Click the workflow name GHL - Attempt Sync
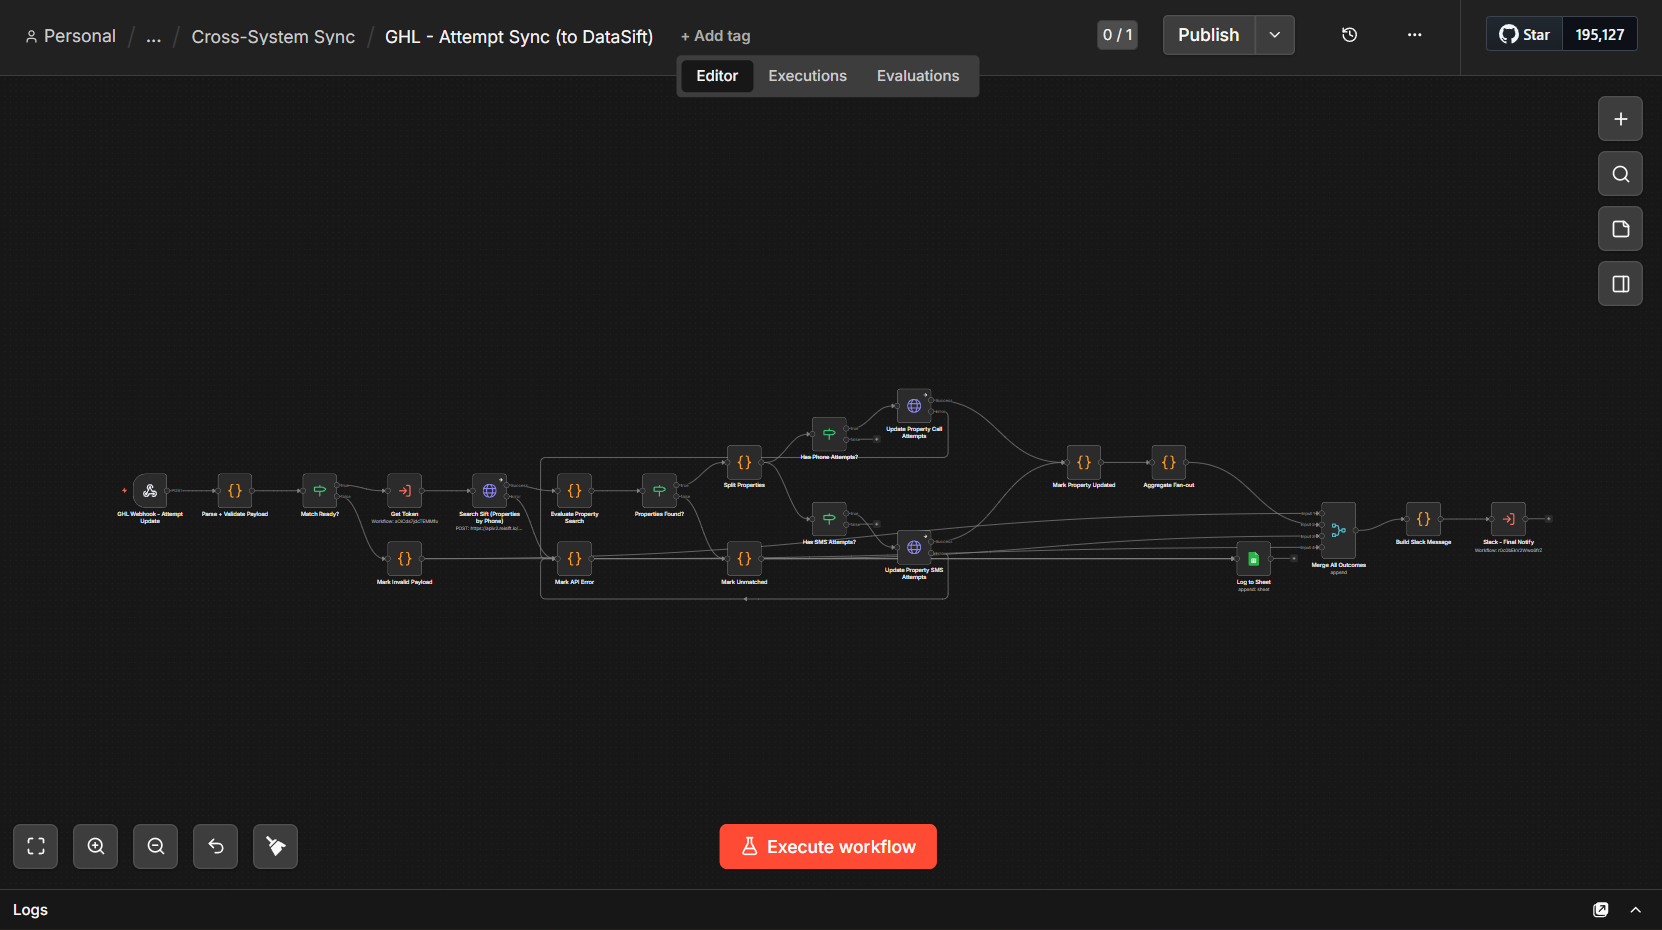Screen dimensions: 1662x930 point(519,37)
